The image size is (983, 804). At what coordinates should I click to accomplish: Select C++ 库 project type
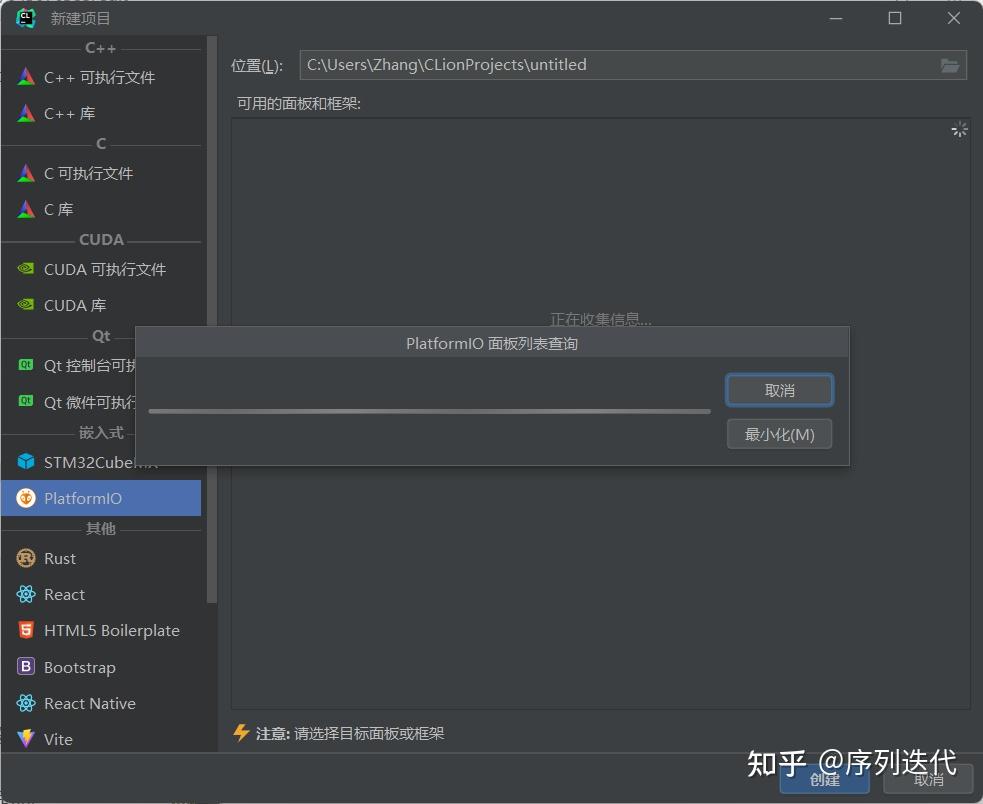101,114
